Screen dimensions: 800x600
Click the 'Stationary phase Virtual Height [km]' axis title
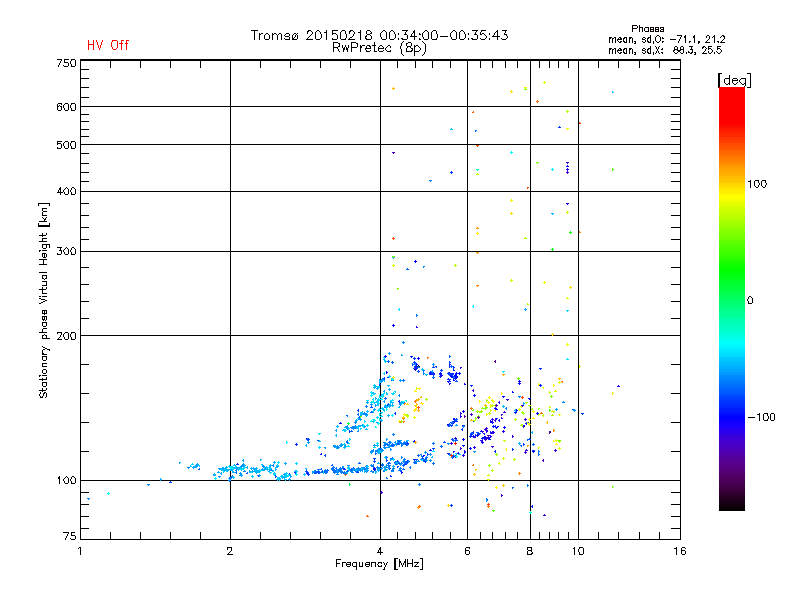tap(44, 300)
